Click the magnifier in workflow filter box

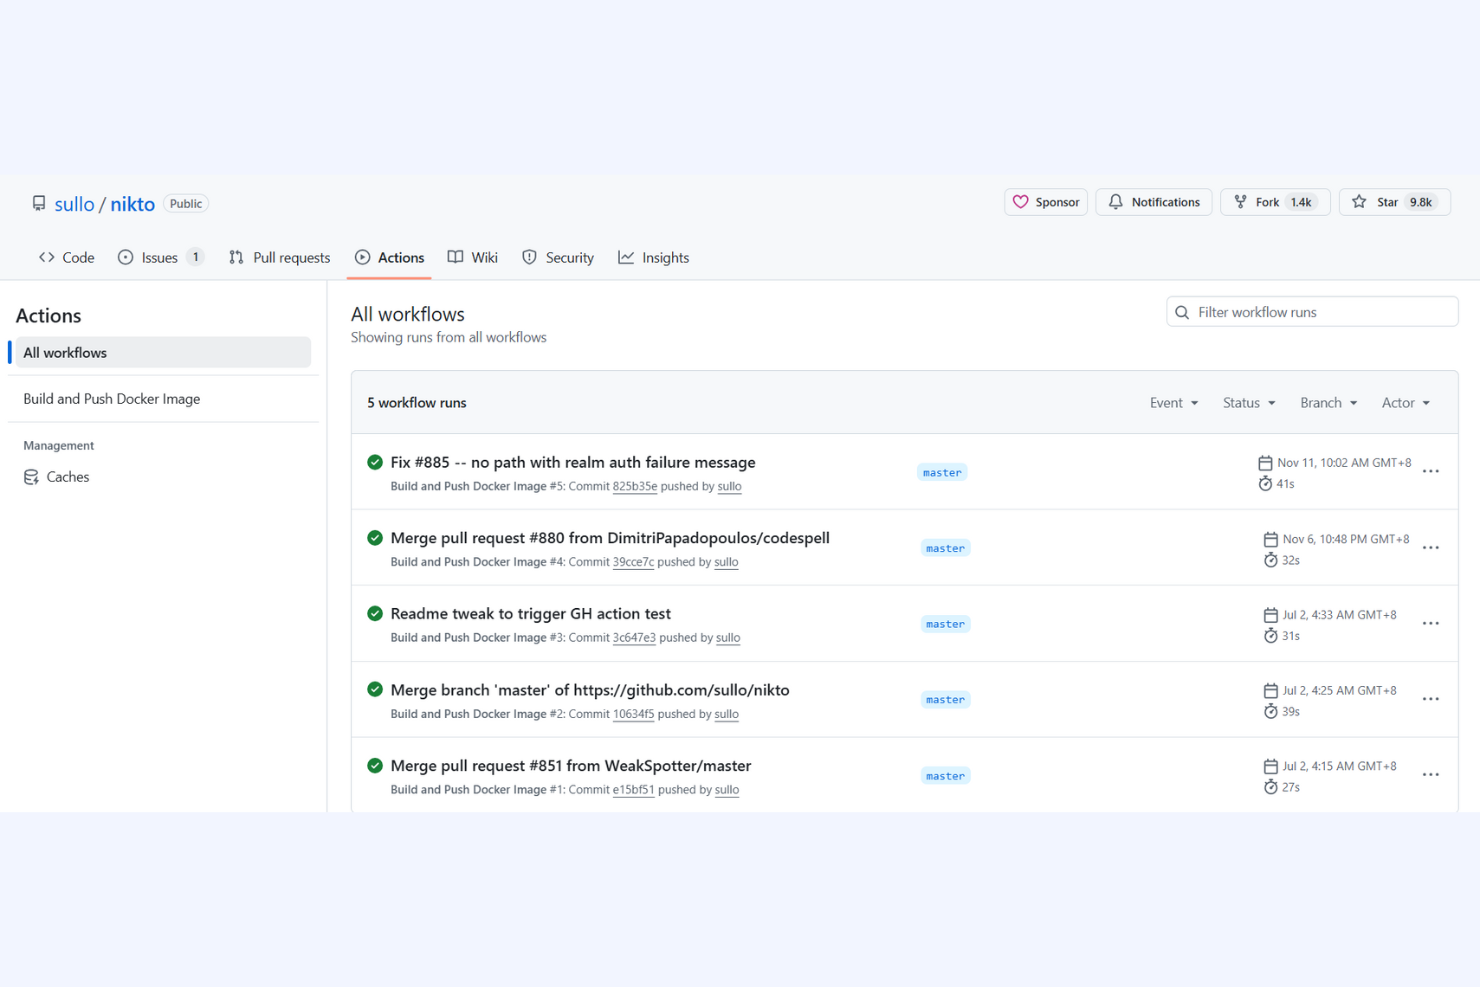[1182, 311]
